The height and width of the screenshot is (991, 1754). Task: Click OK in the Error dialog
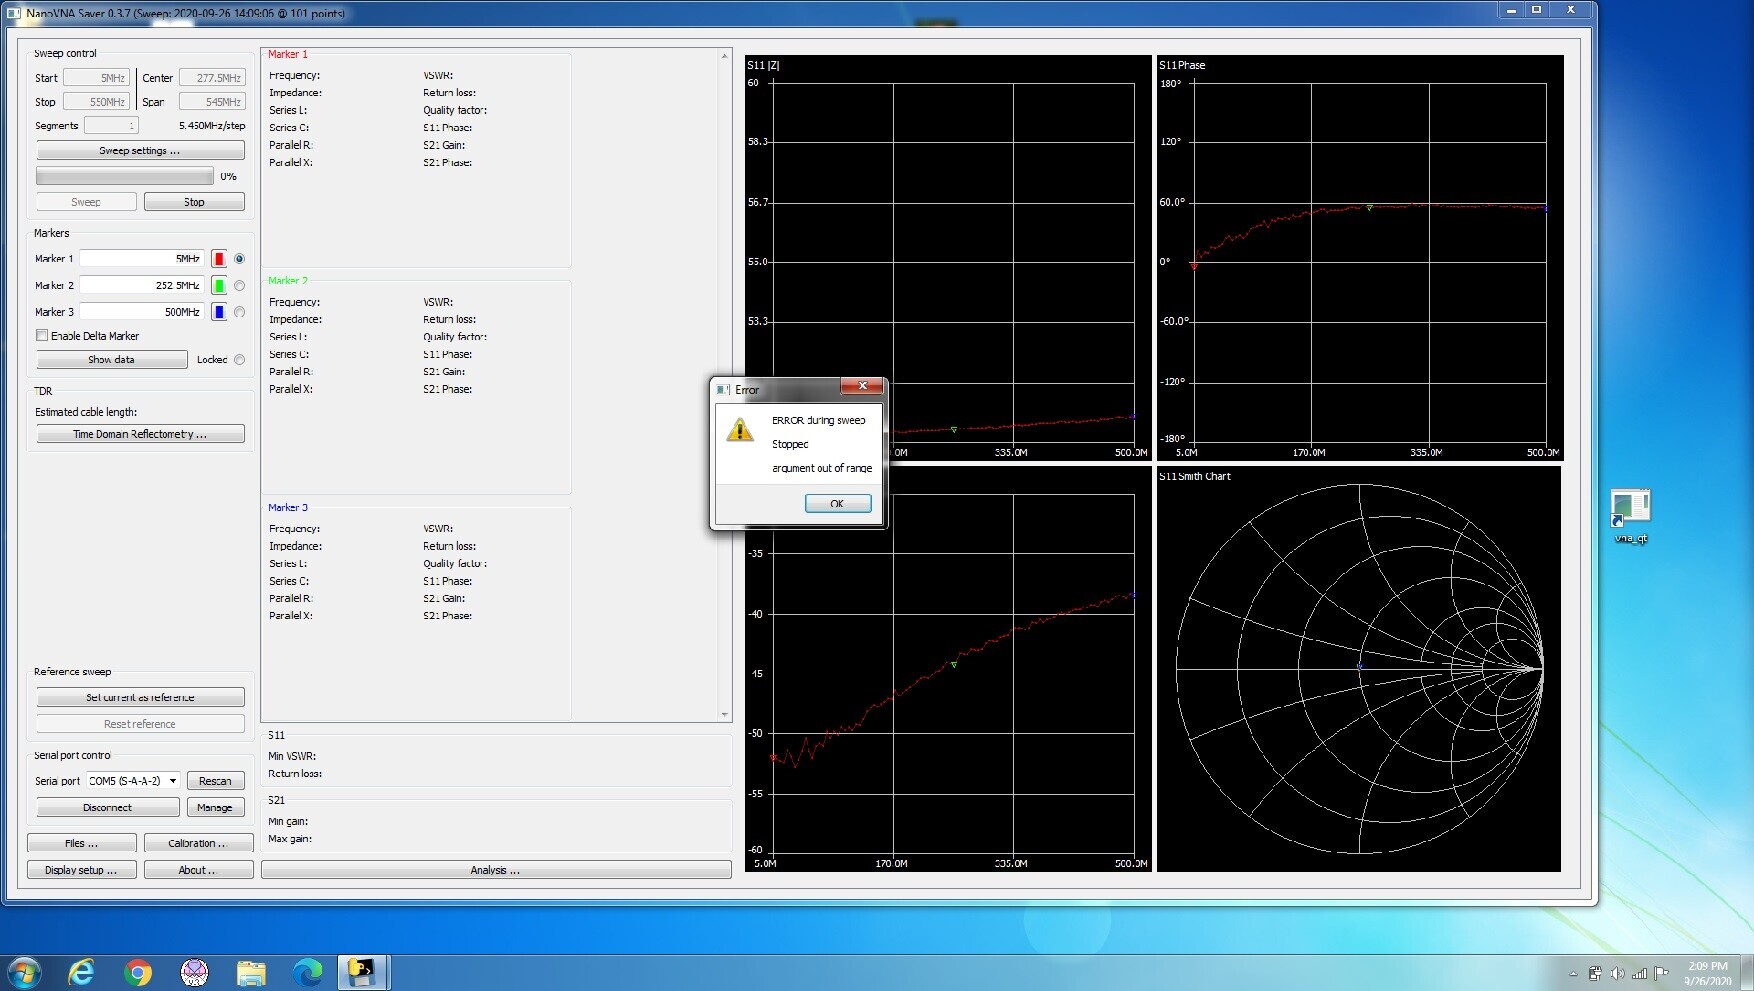(x=837, y=503)
